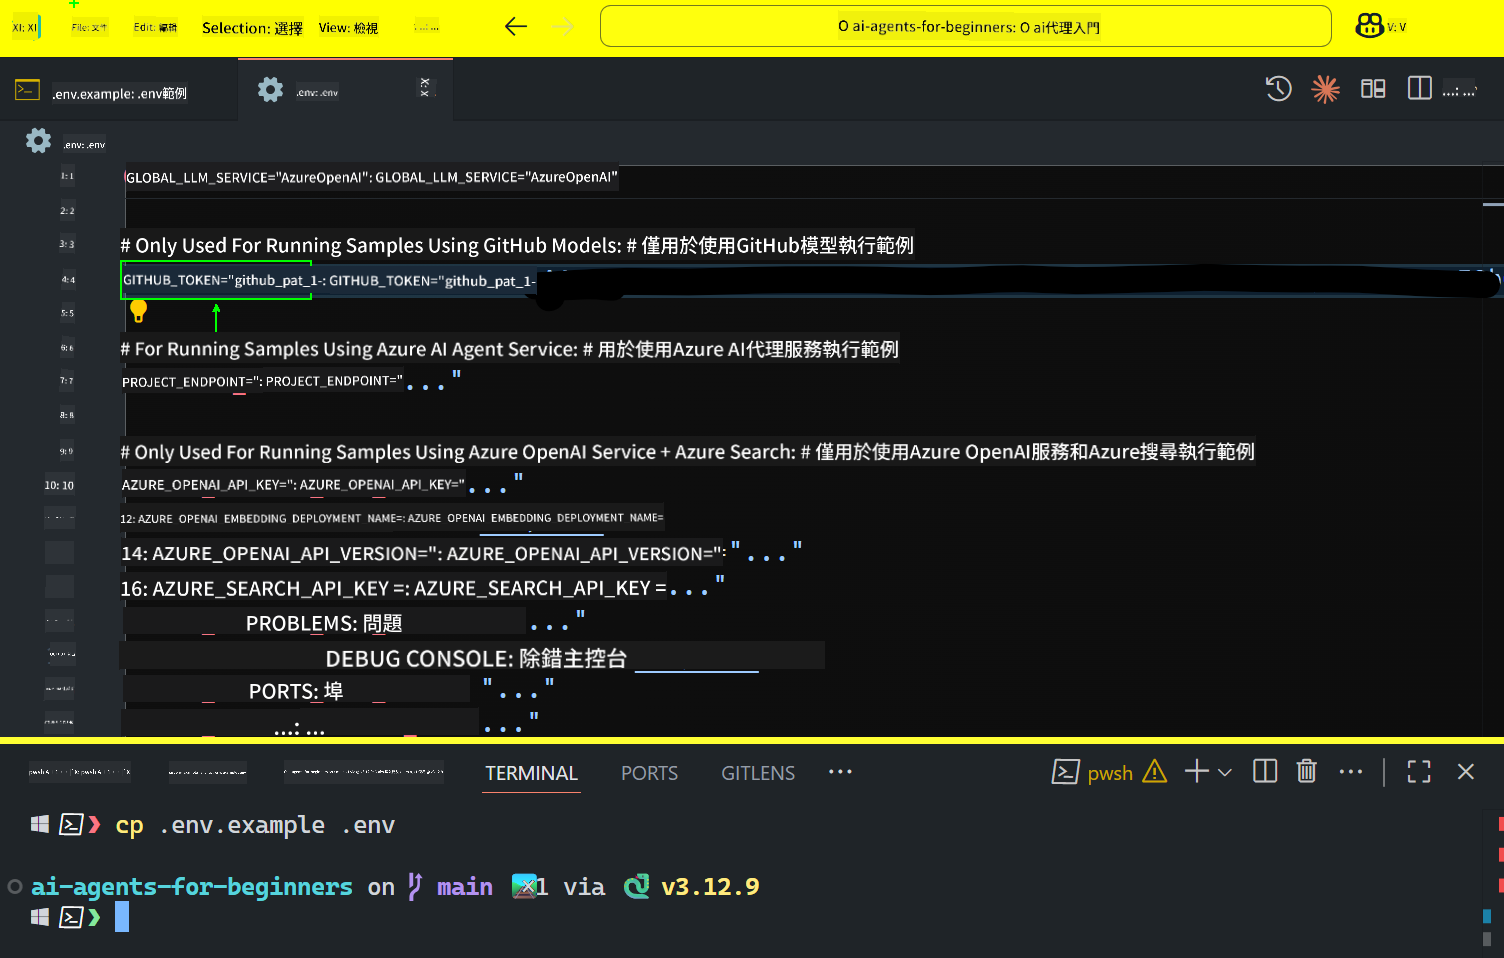Select the PORTS label with Chinese translation

click(x=296, y=691)
